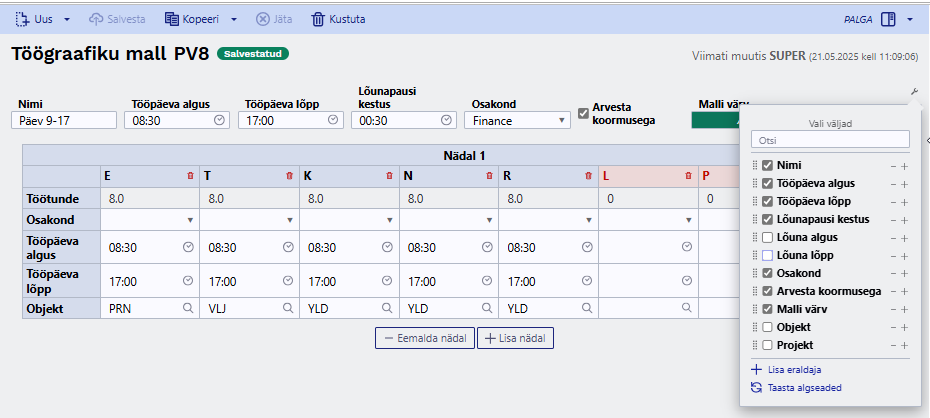930x418 pixels.
Task: Open the Osakond Finance dropdown
Action: (x=517, y=120)
